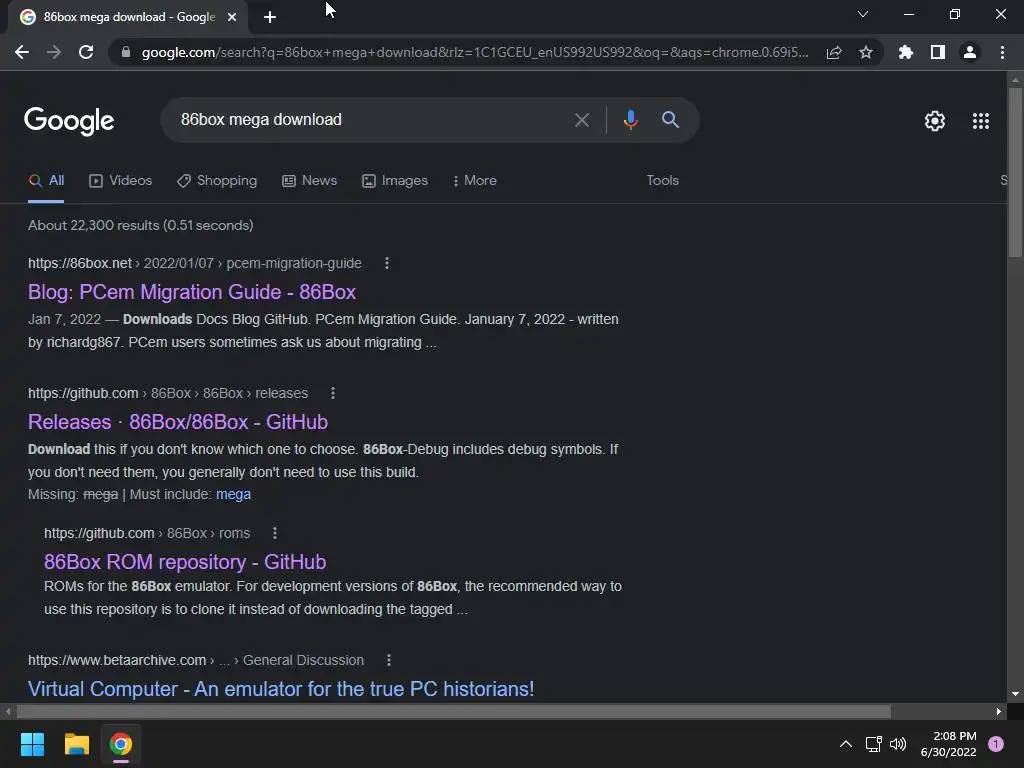Open the network status tray icon
Image resolution: width=1024 pixels, height=768 pixels.
coord(873,744)
